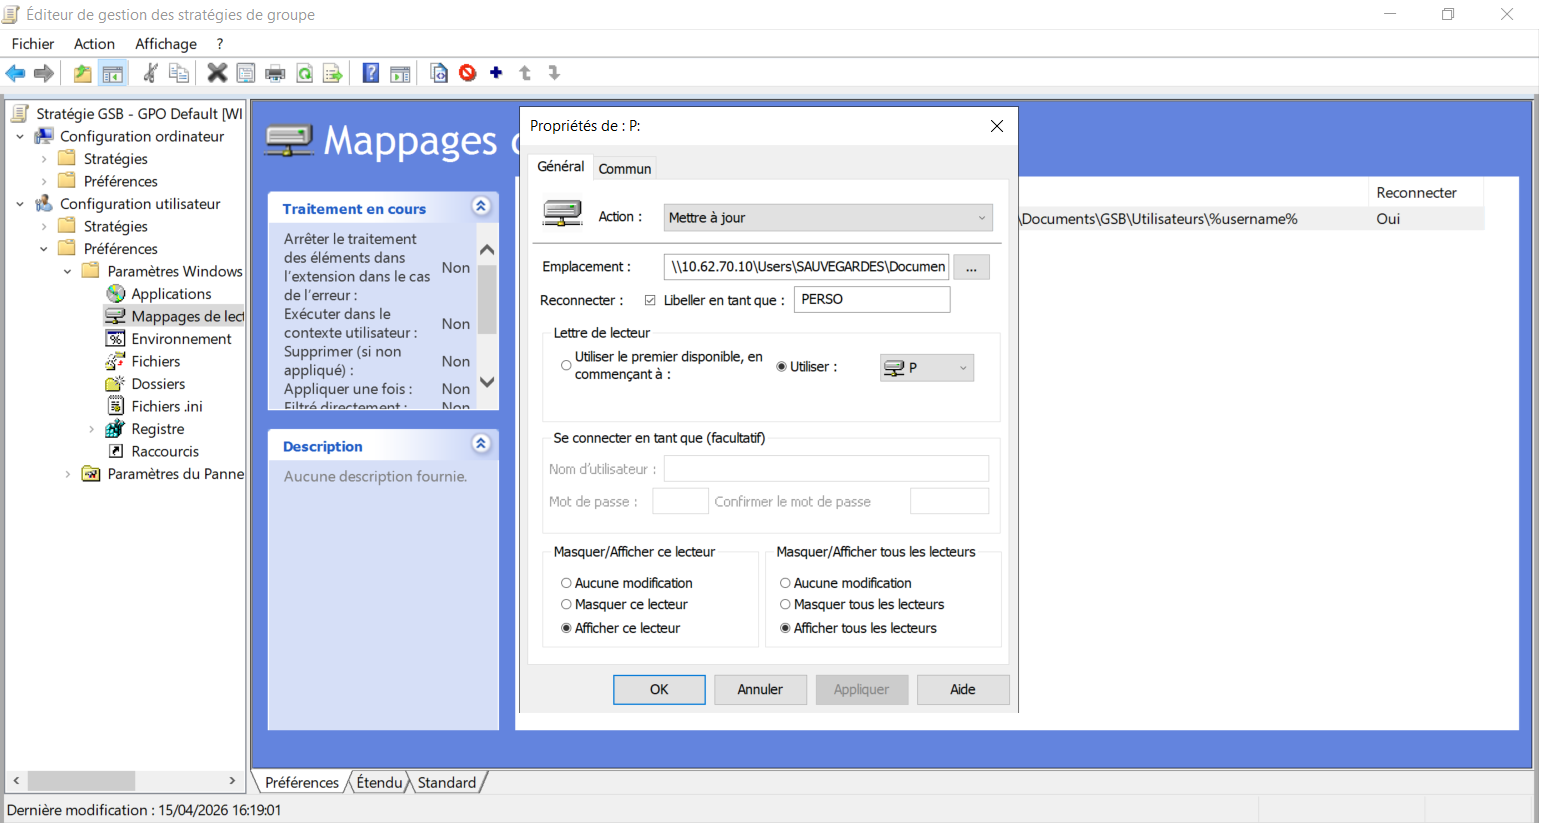Toggle the Reconnecter checkbox
The width and height of the screenshot is (1552, 823).
click(x=650, y=300)
